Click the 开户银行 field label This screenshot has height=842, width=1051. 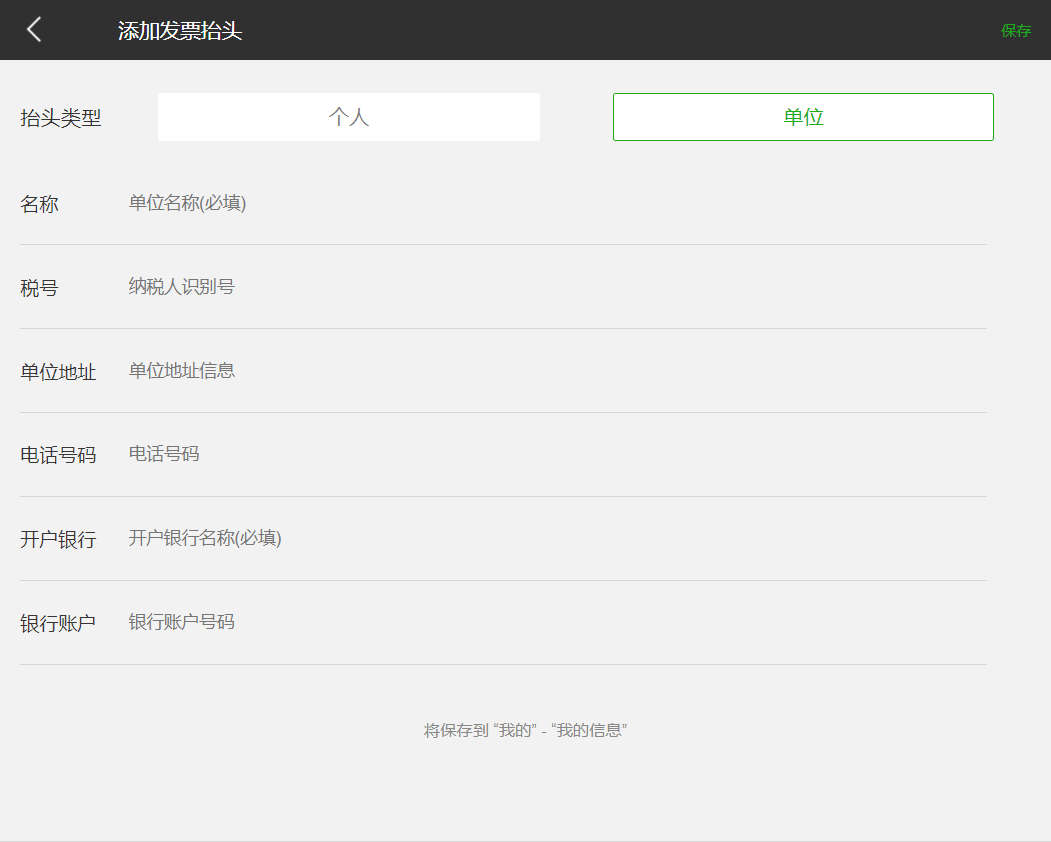(58, 540)
